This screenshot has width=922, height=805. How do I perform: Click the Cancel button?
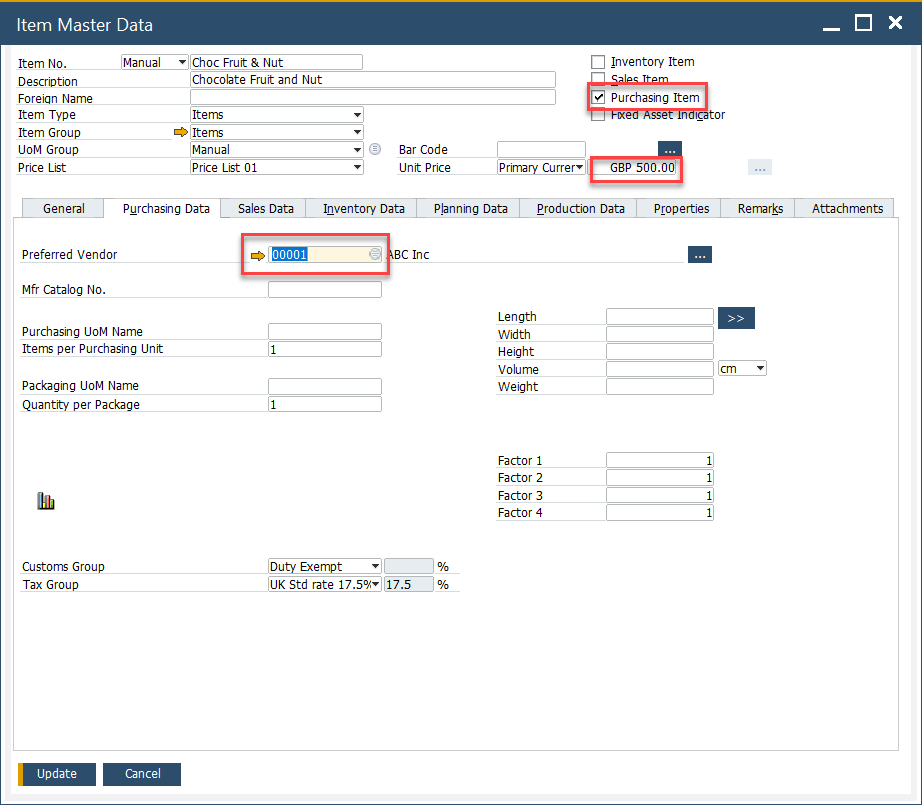tap(143, 774)
